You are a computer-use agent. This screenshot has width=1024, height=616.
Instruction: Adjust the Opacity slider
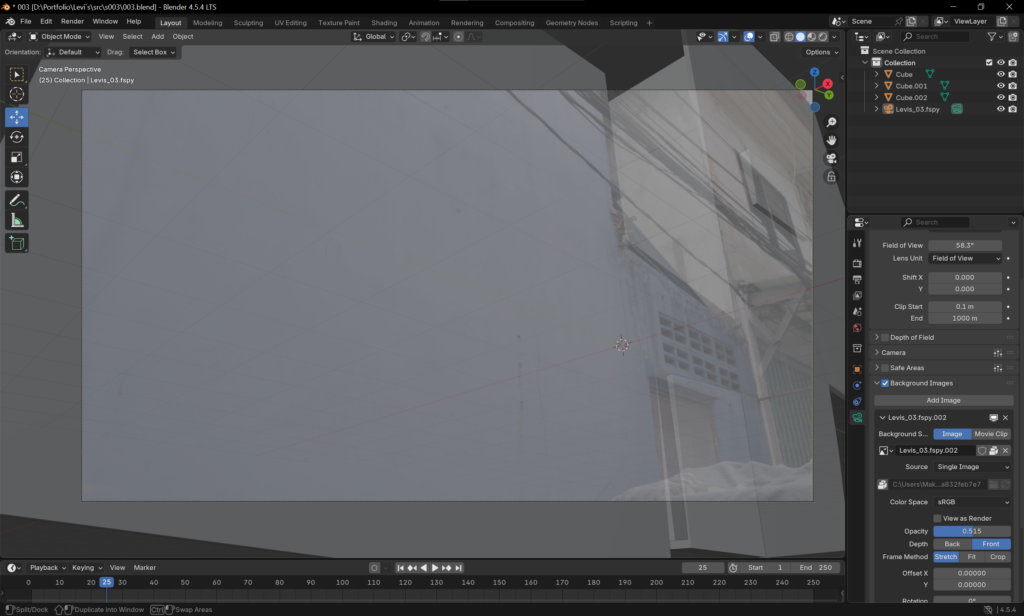click(971, 531)
